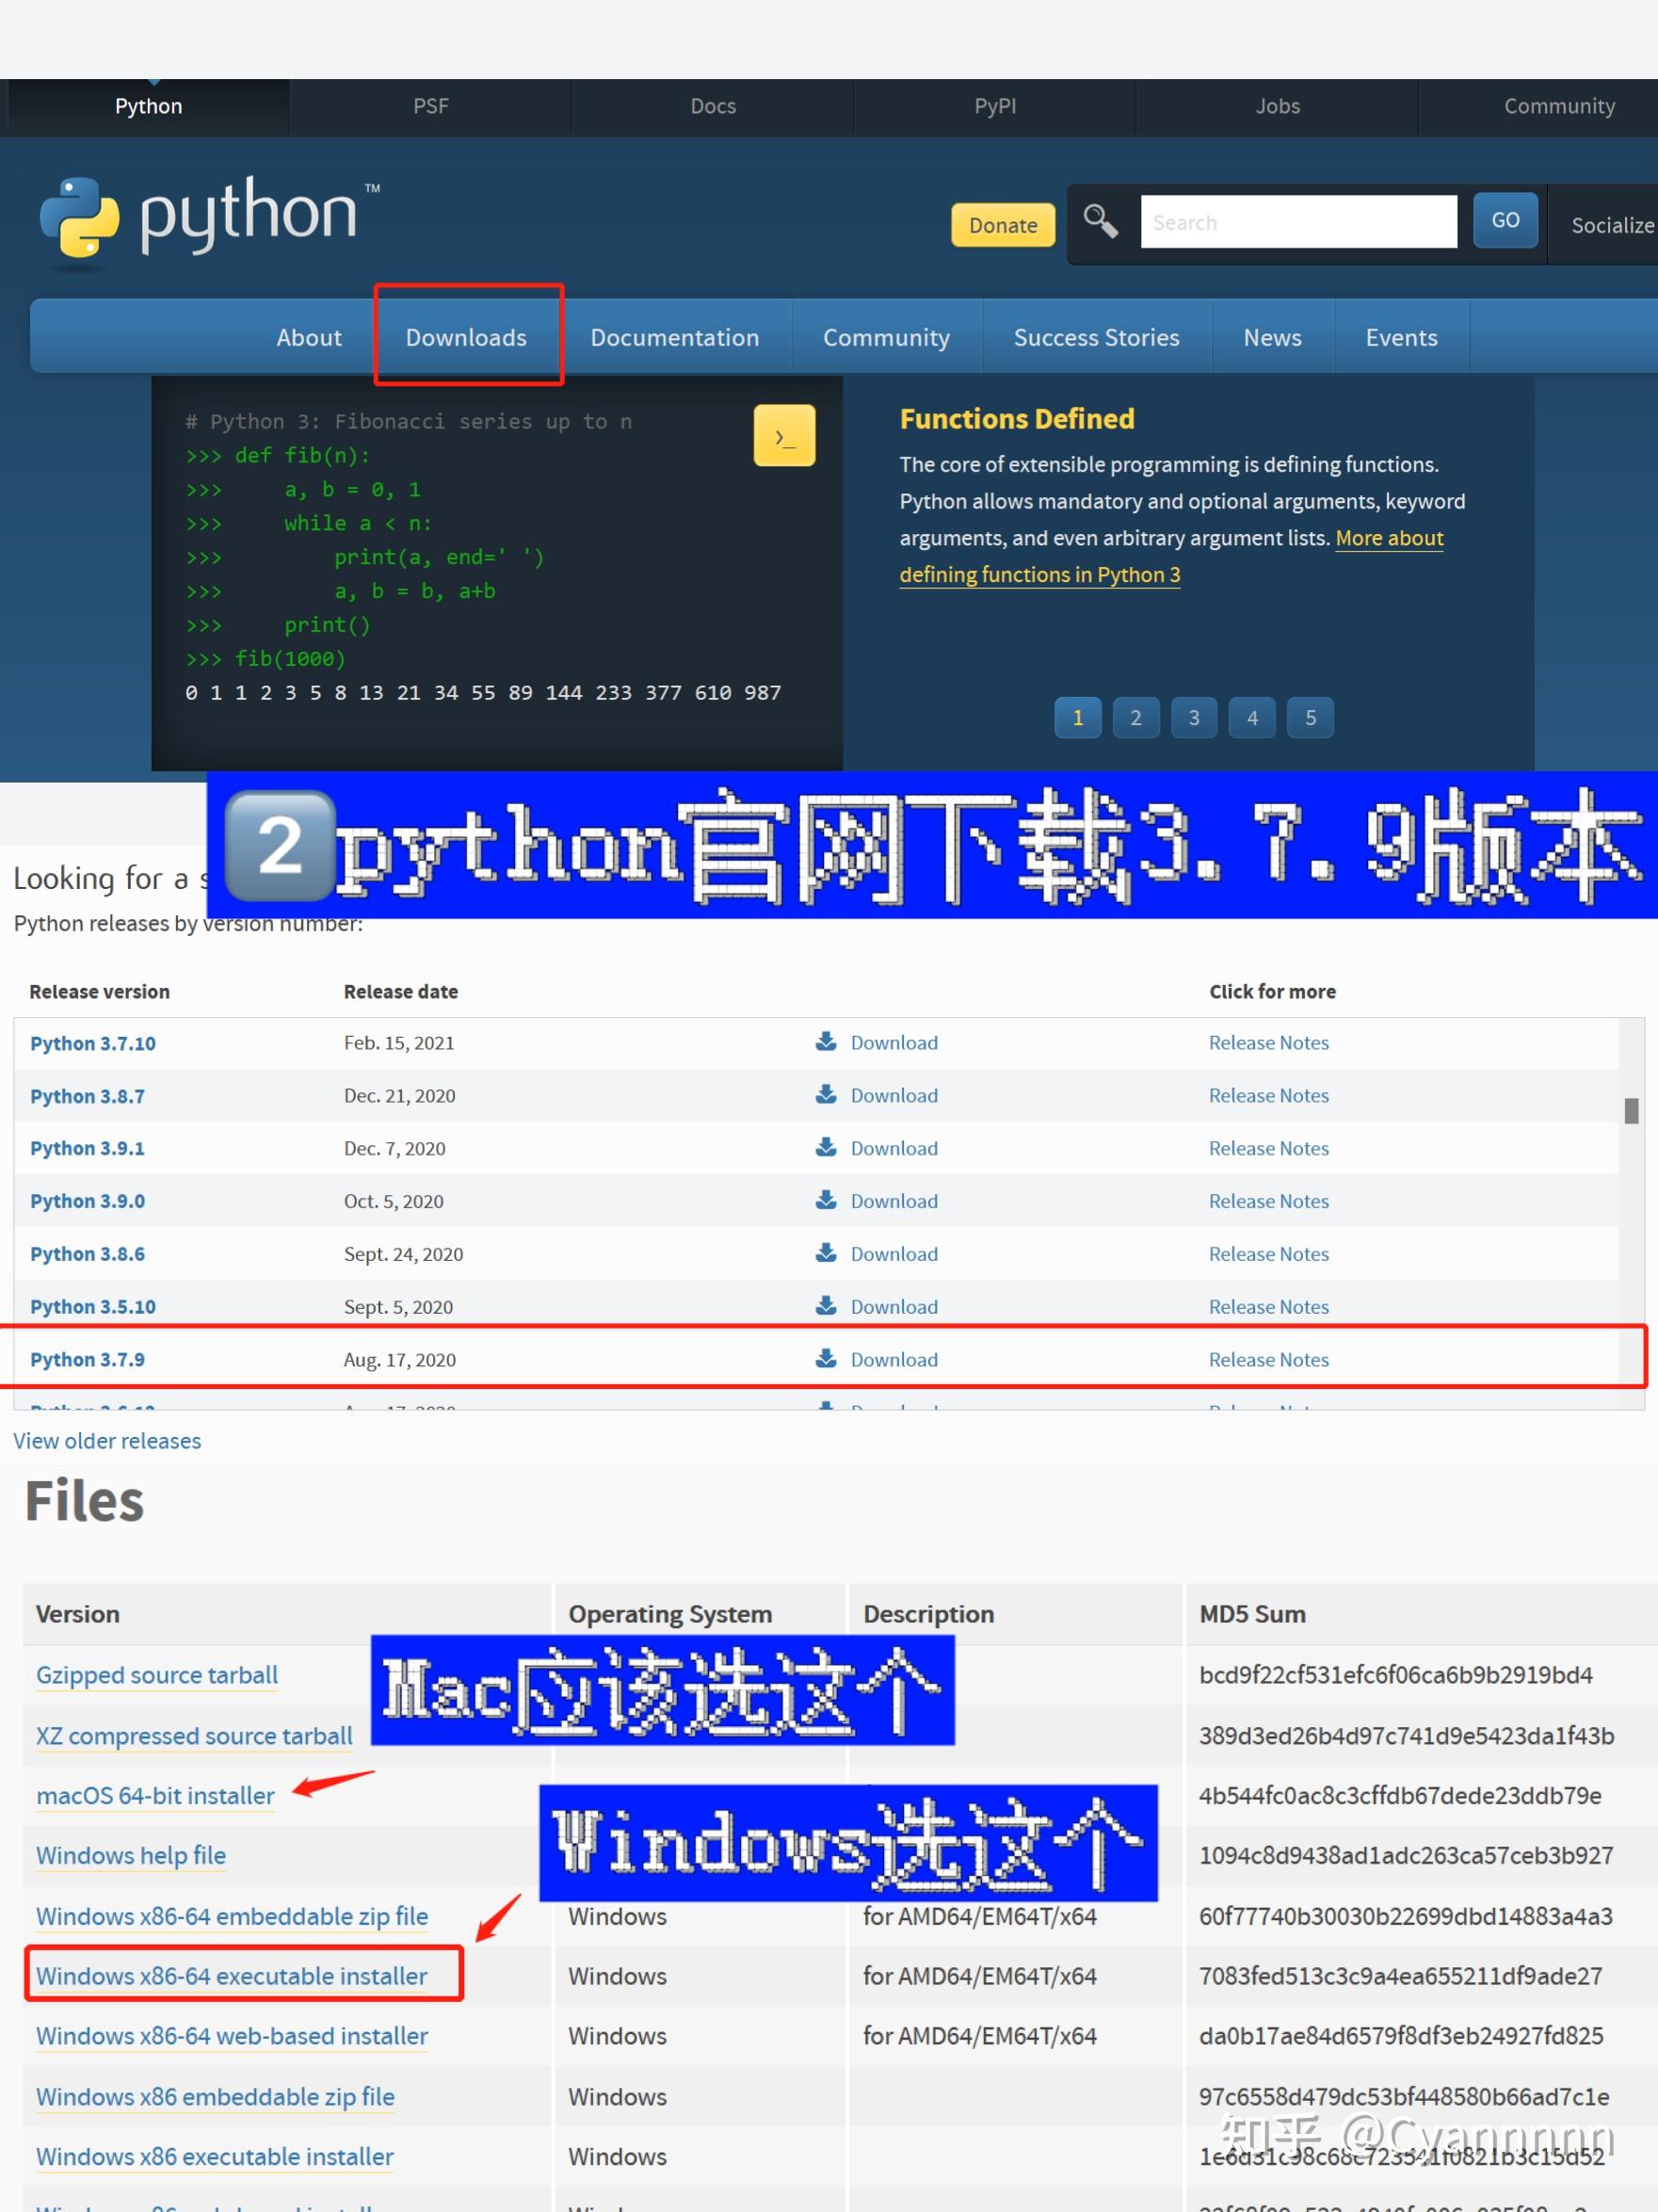Open Python 3.9.1 release page
The image size is (1658, 2212).
[x=87, y=1148]
